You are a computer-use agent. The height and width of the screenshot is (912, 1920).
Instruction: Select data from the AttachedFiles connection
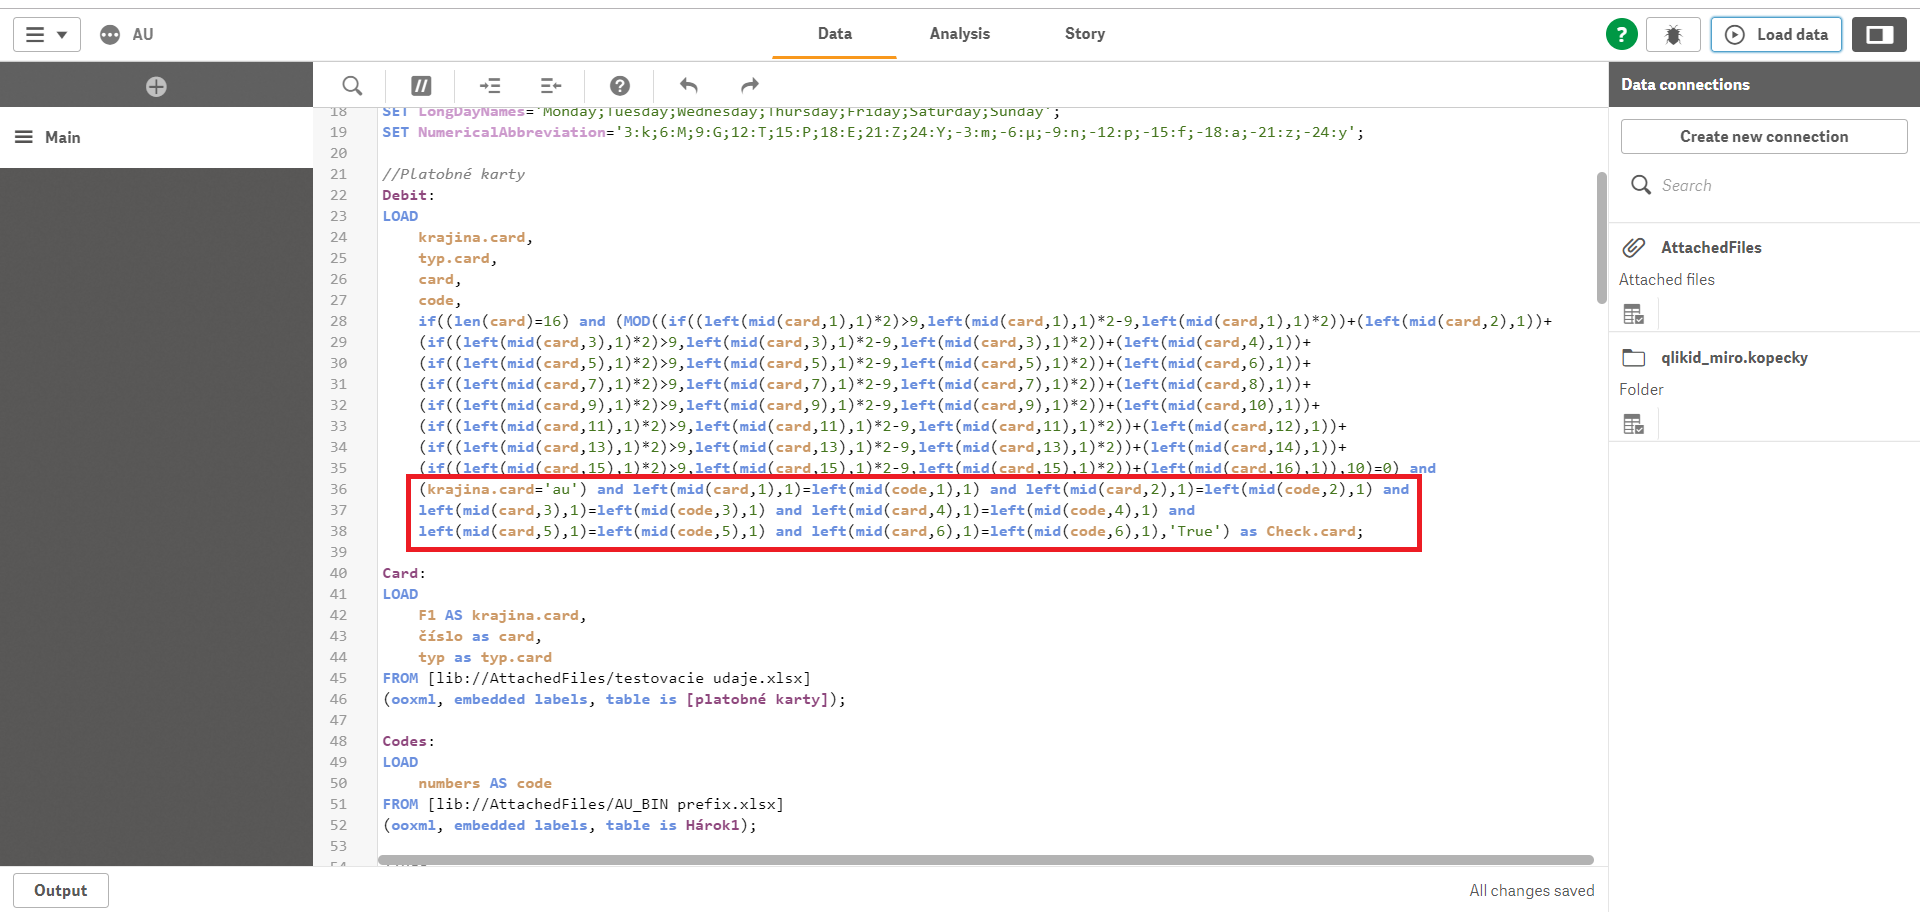point(1634,313)
